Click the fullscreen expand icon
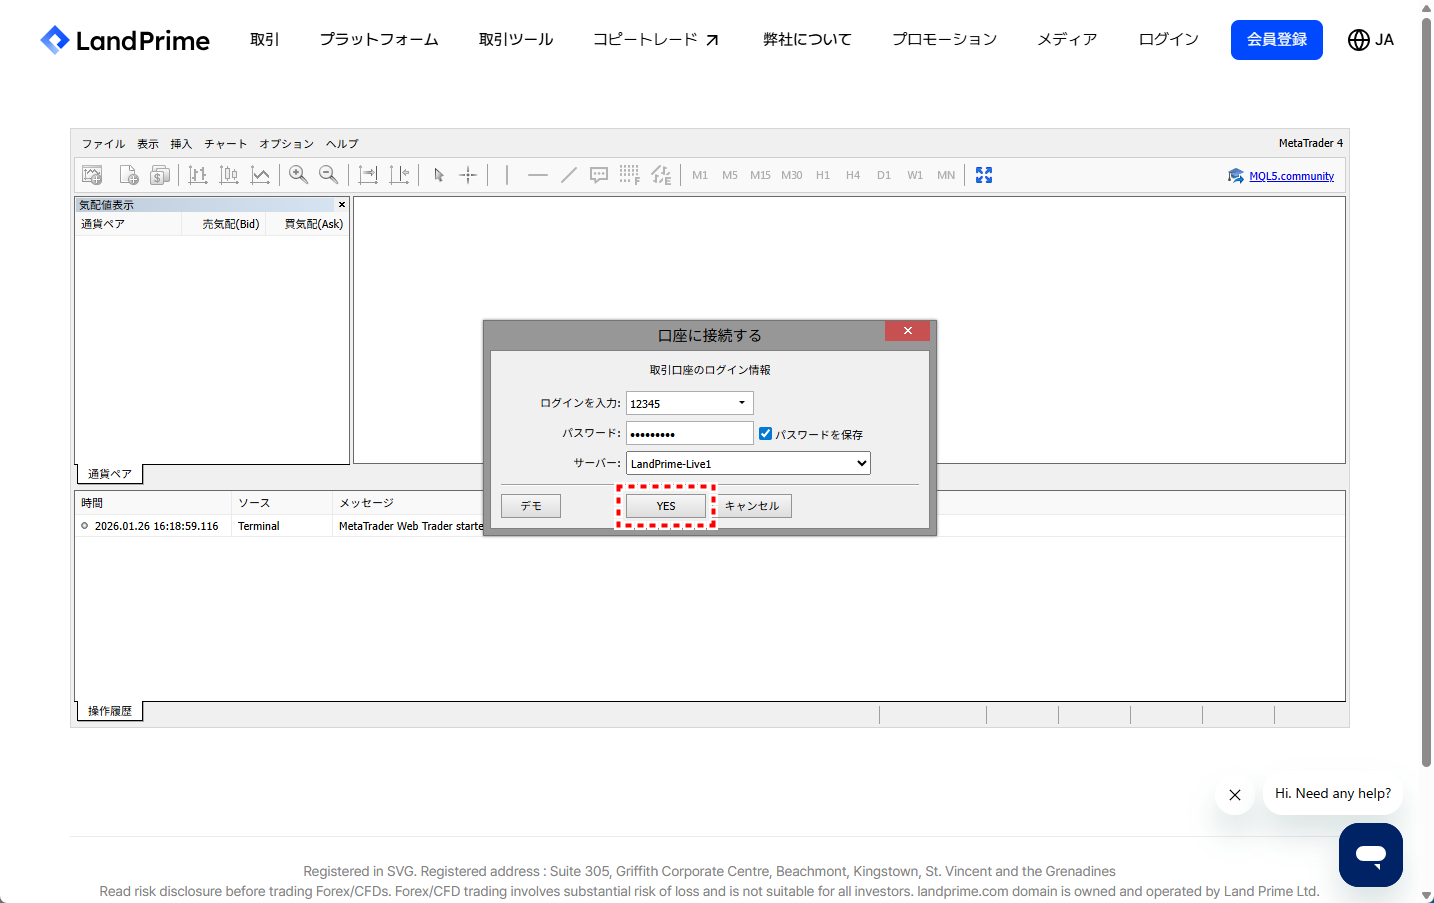Image resolution: width=1434 pixels, height=903 pixels. [x=984, y=175]
